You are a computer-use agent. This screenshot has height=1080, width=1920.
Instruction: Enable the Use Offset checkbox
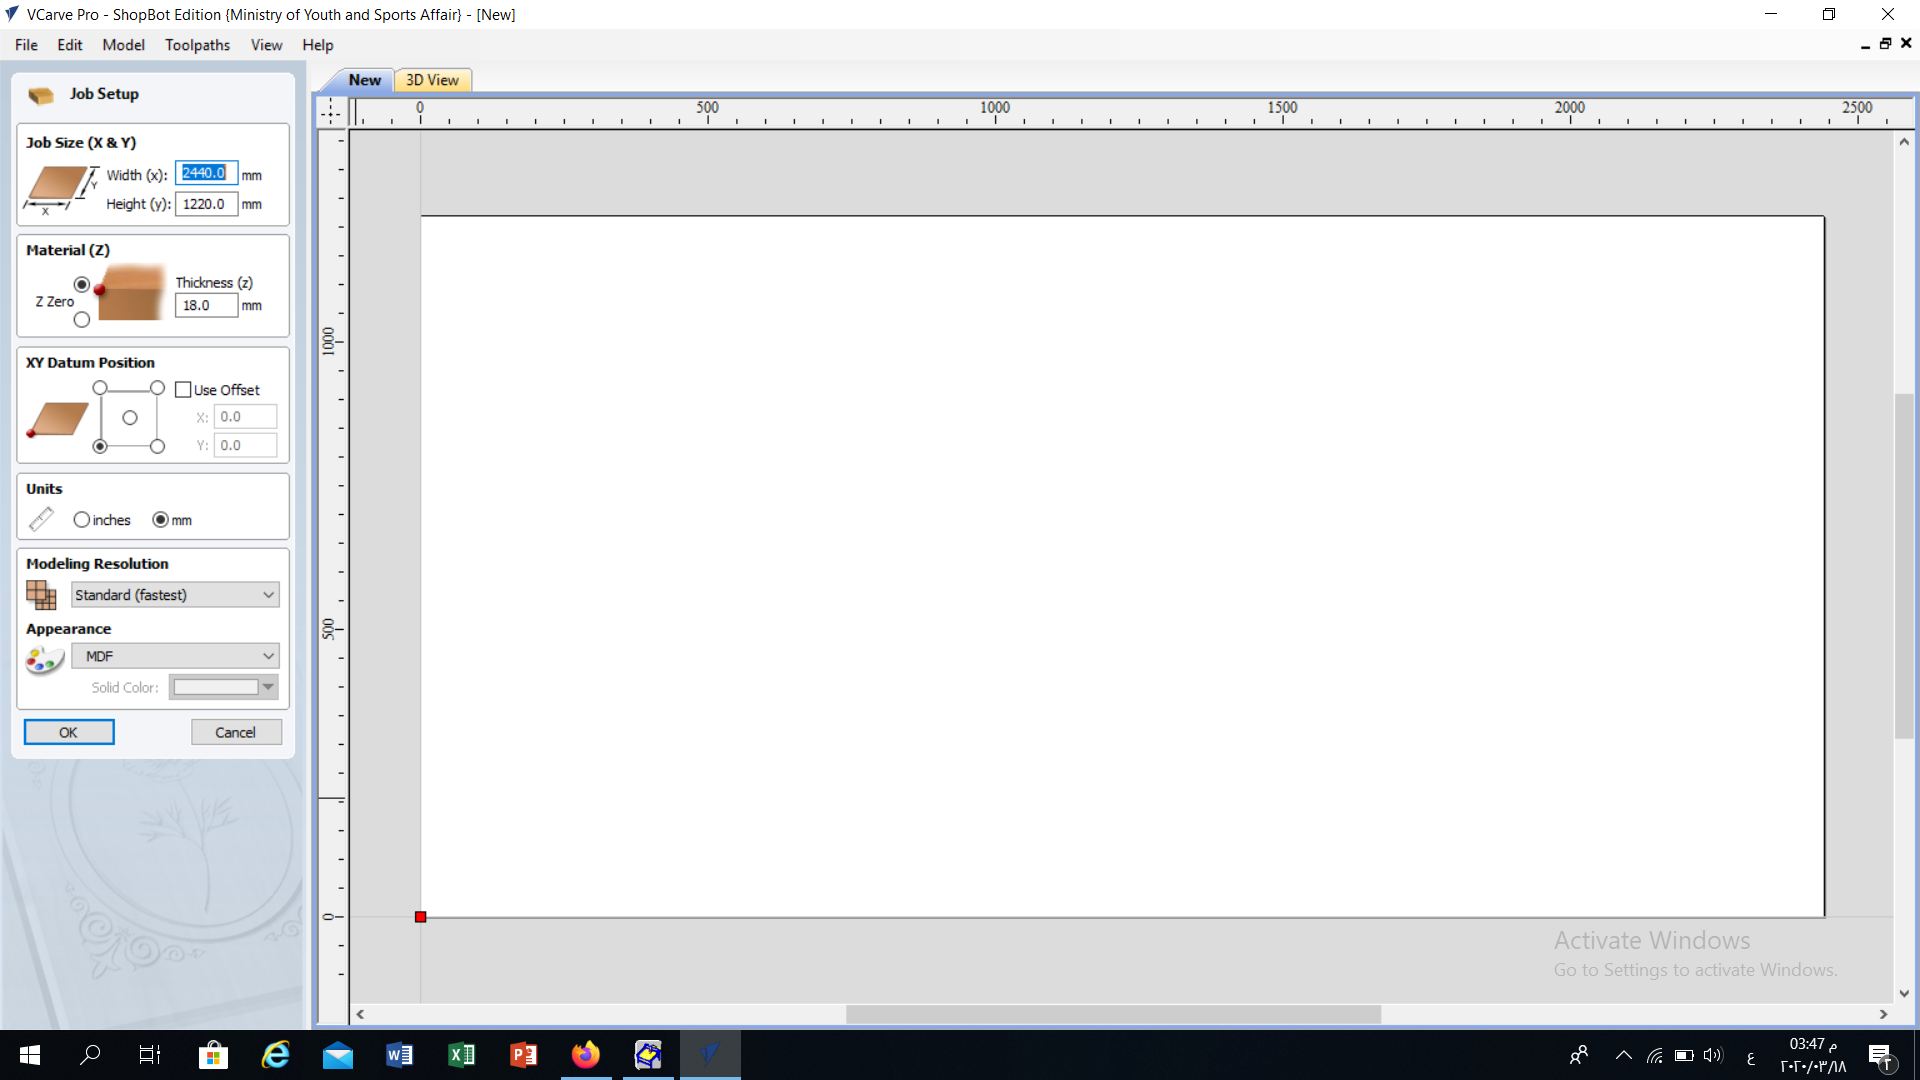point(183,390)
